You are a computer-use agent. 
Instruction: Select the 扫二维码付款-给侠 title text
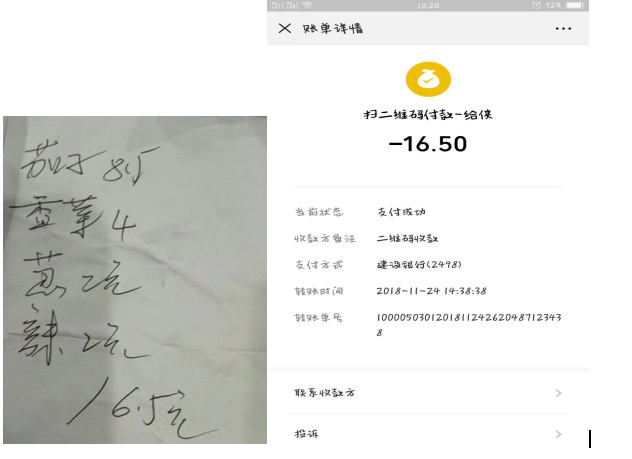tap(428, 115)
